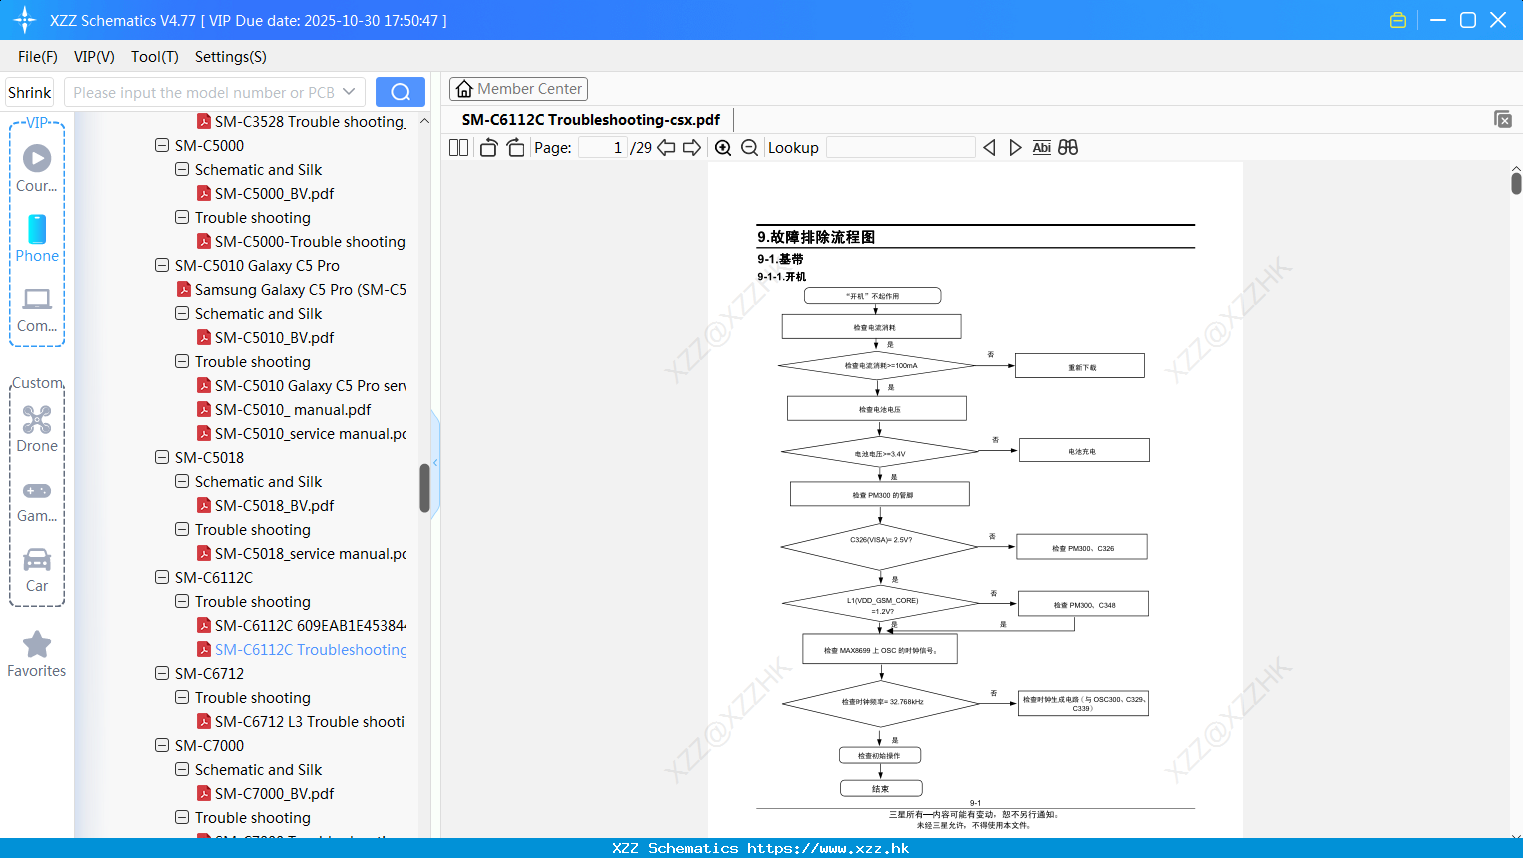
Task: Collapse the SM-C5000 node
Action: point(162,145)
